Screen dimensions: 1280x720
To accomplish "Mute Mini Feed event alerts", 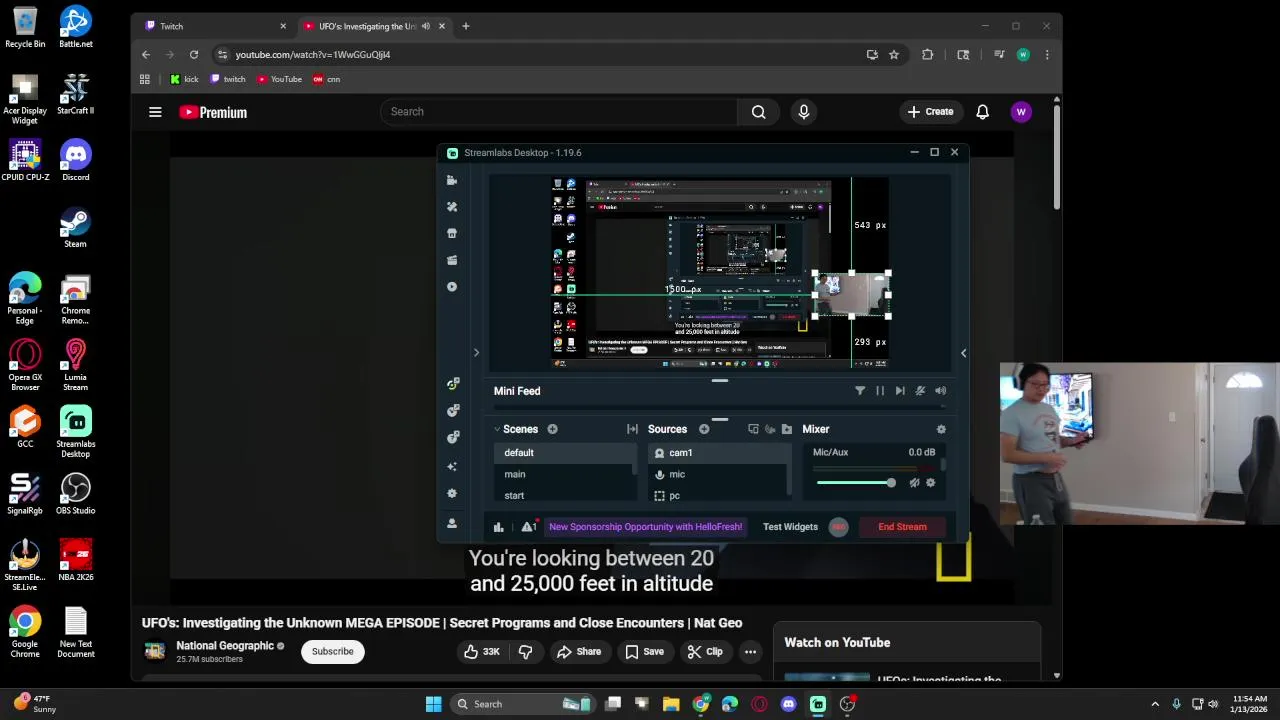I will point(920,391).
